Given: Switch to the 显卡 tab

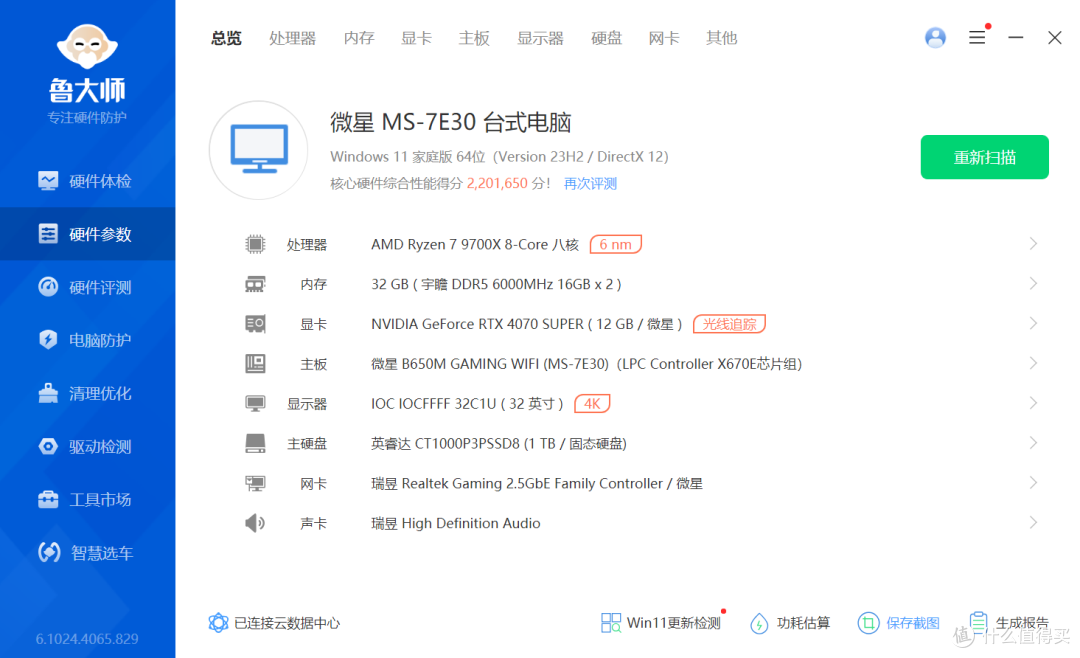Looking at the screenshot, I should point(416,38).
